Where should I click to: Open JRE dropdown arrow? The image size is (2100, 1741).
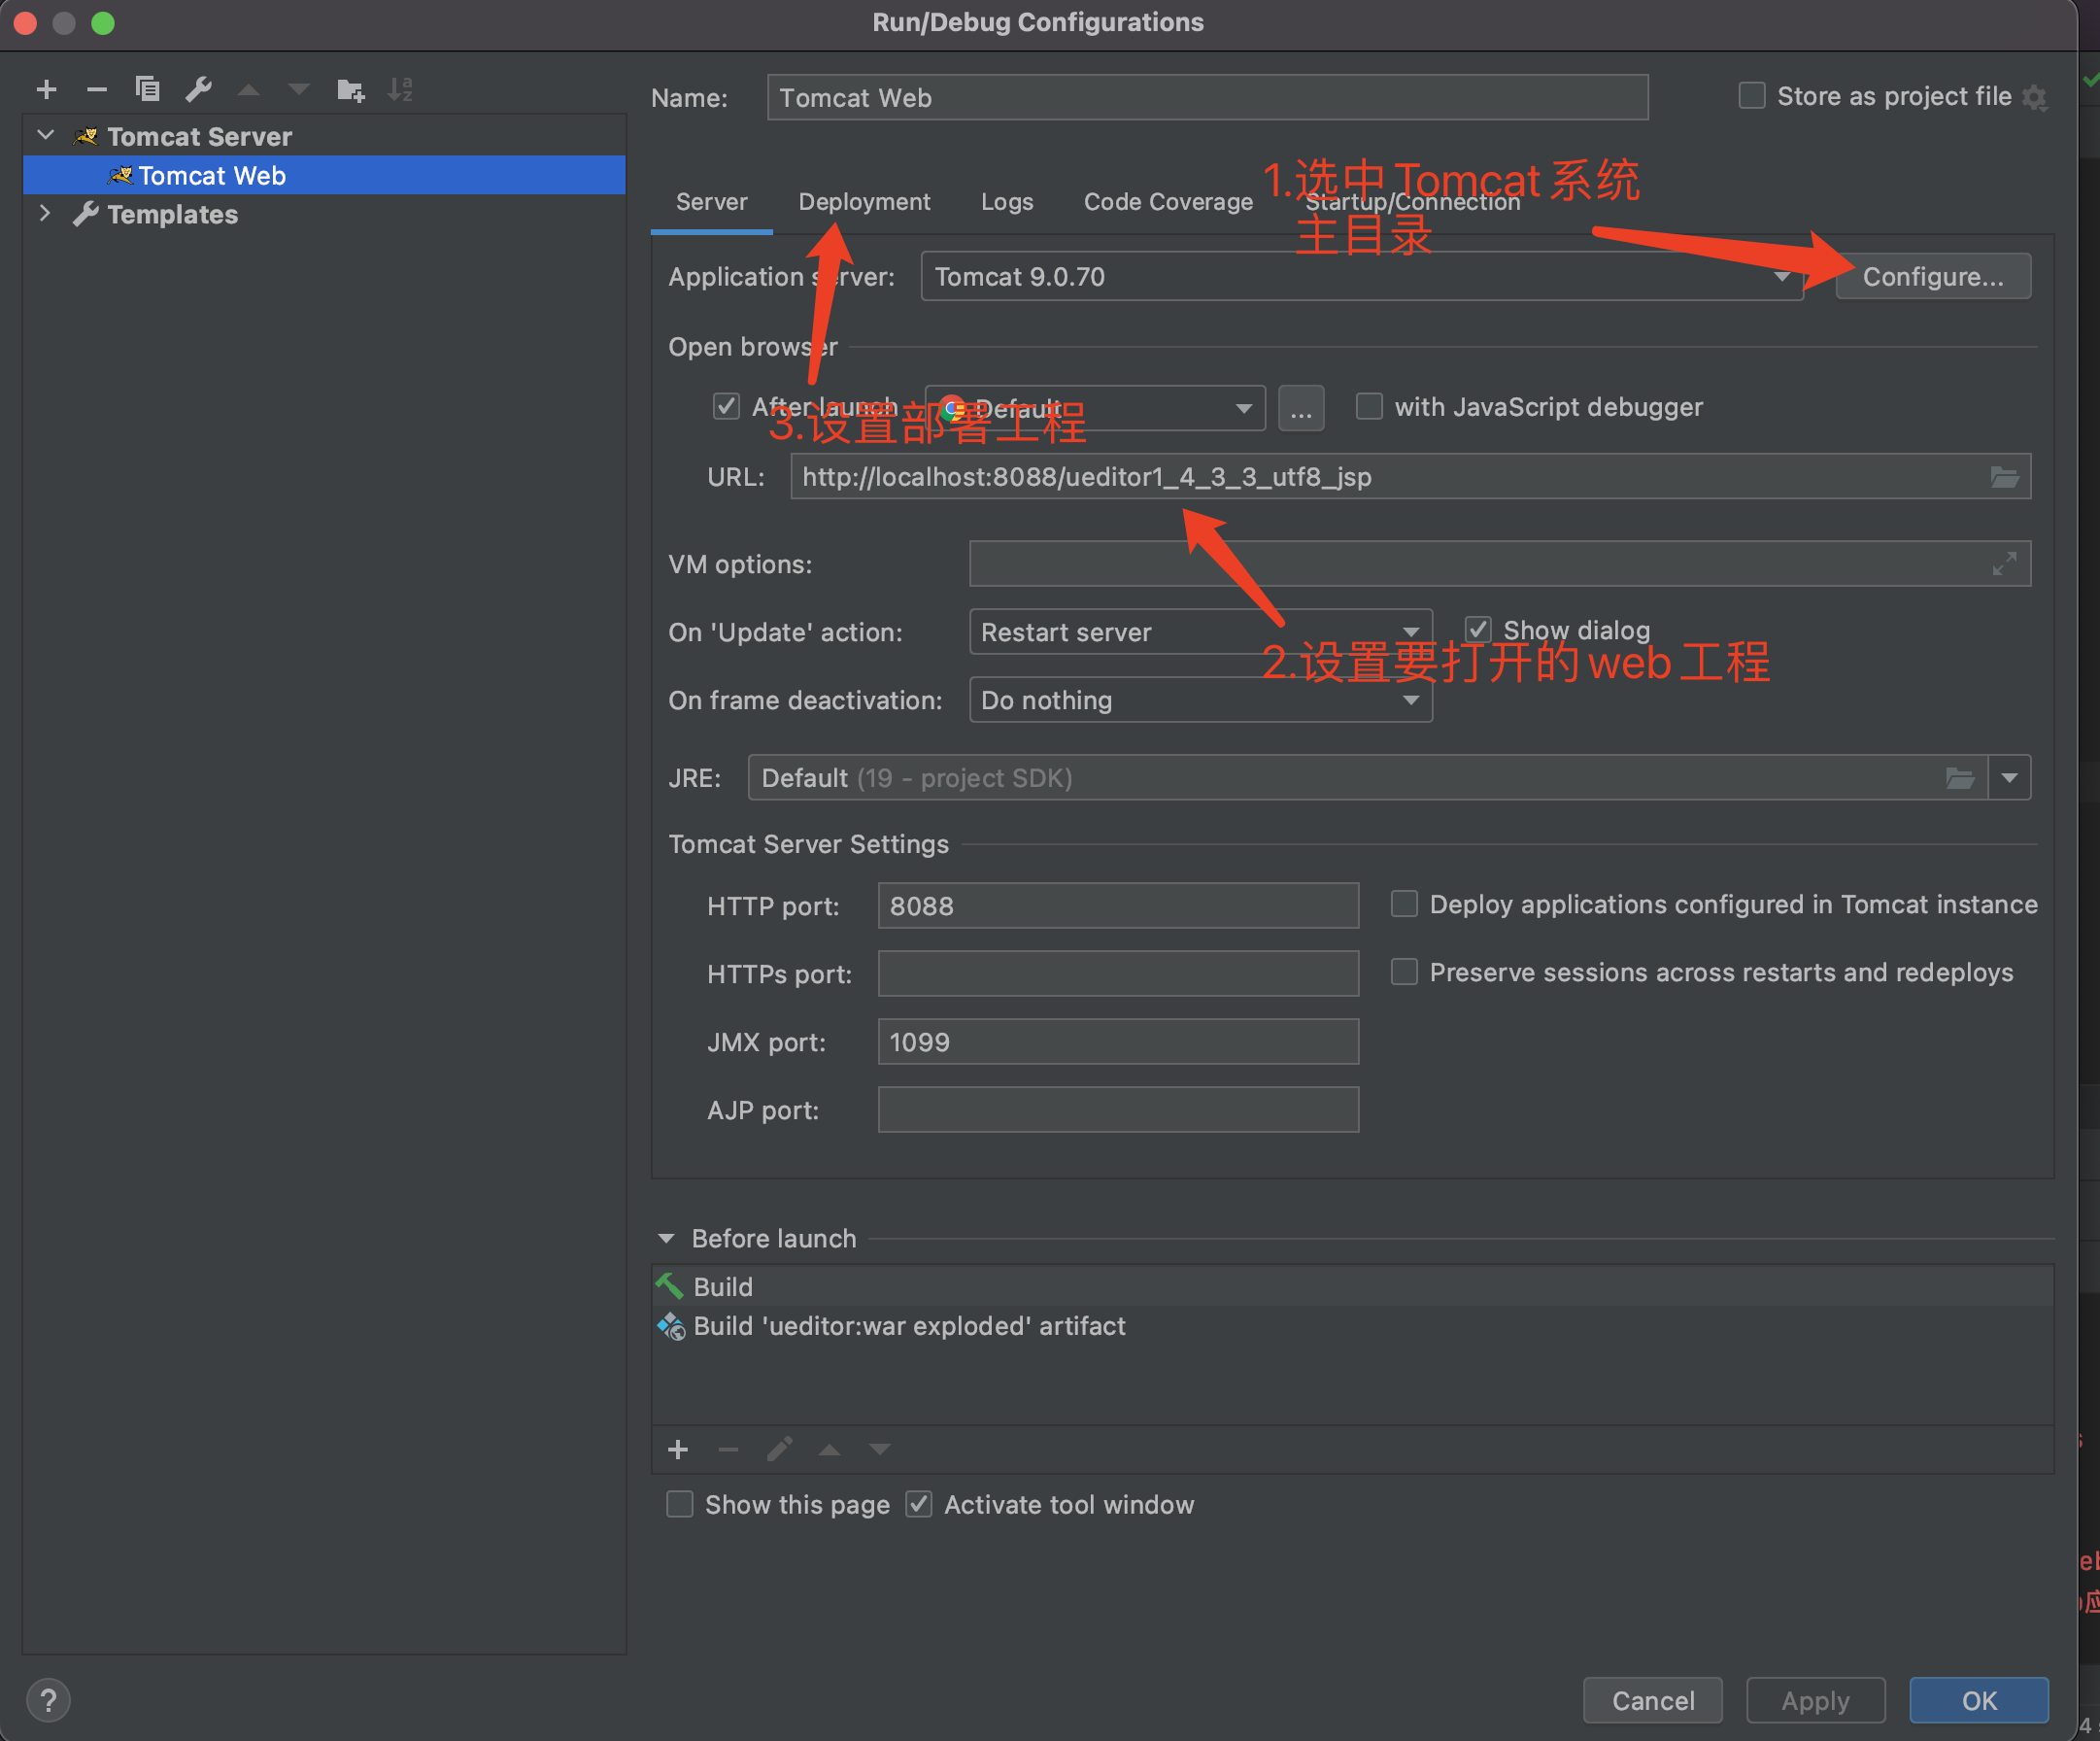[2009, 778]
